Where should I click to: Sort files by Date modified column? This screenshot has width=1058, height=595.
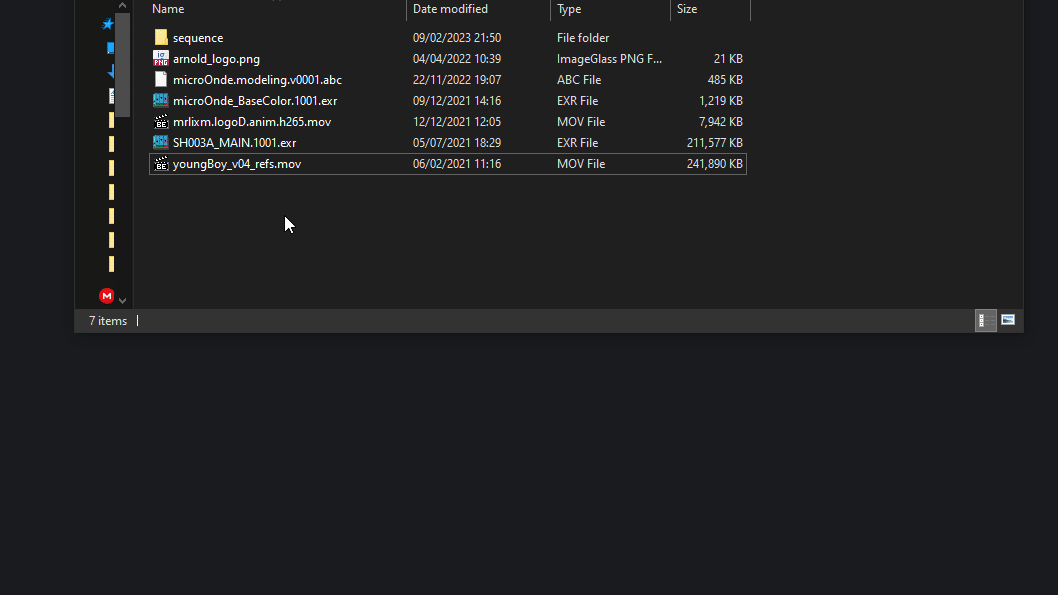click(450, 9)
